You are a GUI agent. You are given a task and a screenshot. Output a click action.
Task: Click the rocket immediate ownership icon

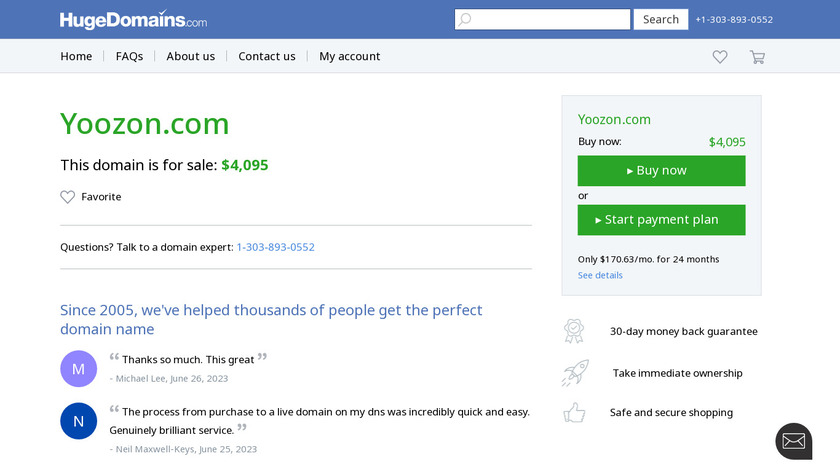(574, 373)
